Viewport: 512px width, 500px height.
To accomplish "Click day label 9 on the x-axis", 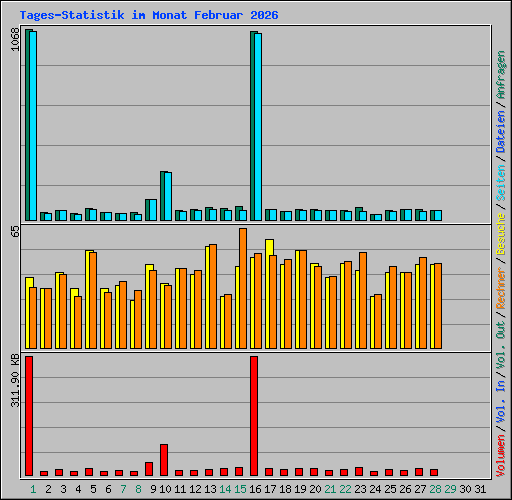I will coord(153,489).
